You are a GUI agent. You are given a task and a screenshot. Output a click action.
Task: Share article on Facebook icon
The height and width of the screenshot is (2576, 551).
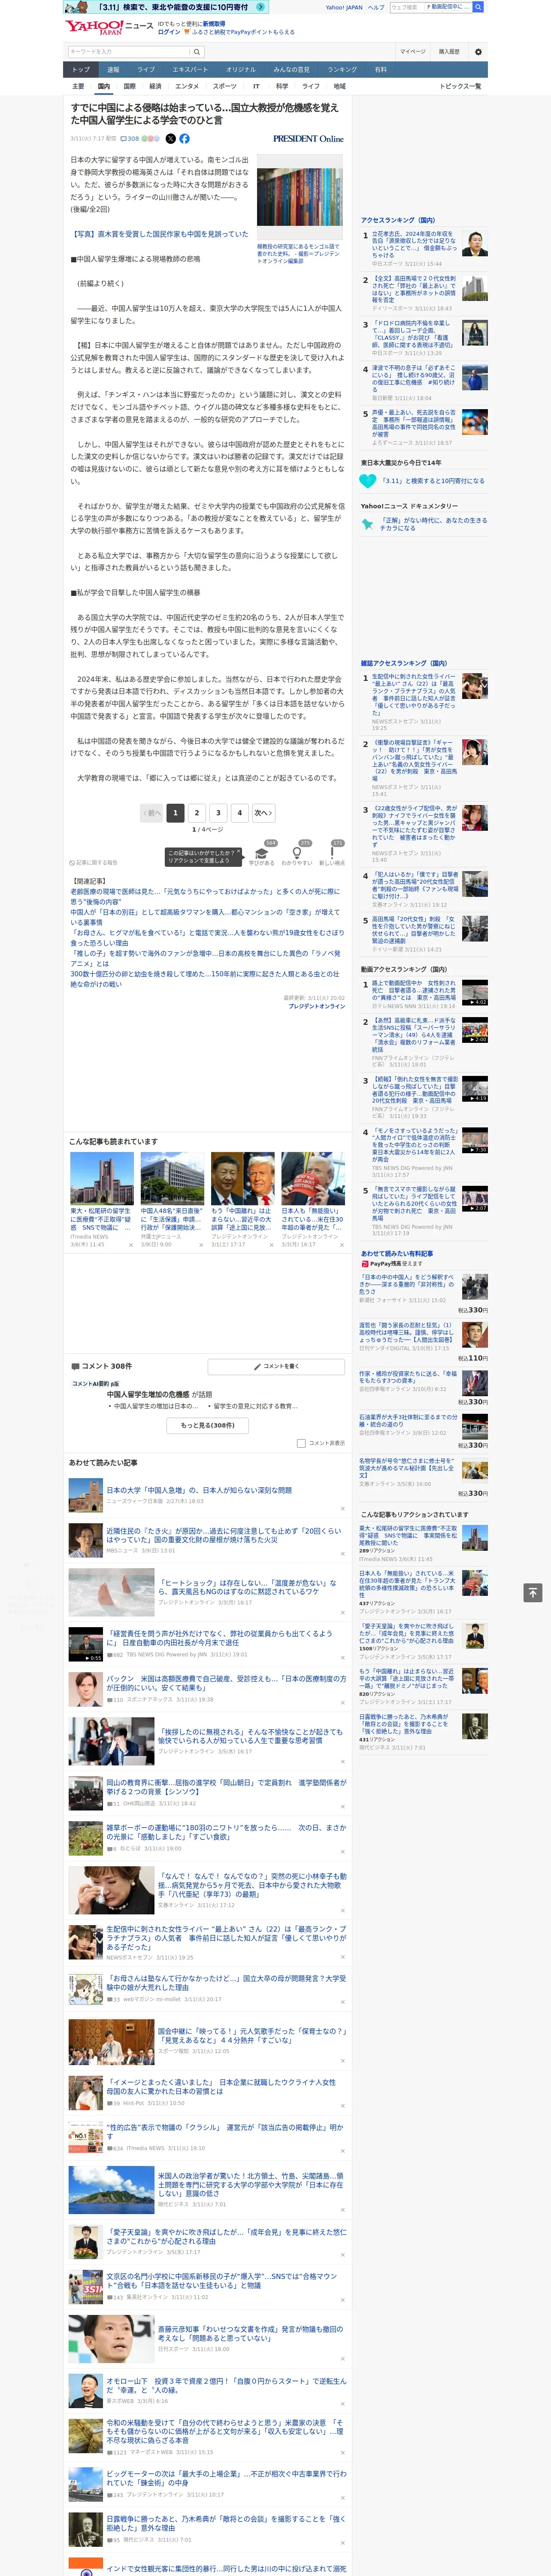[x=184, y=139]
